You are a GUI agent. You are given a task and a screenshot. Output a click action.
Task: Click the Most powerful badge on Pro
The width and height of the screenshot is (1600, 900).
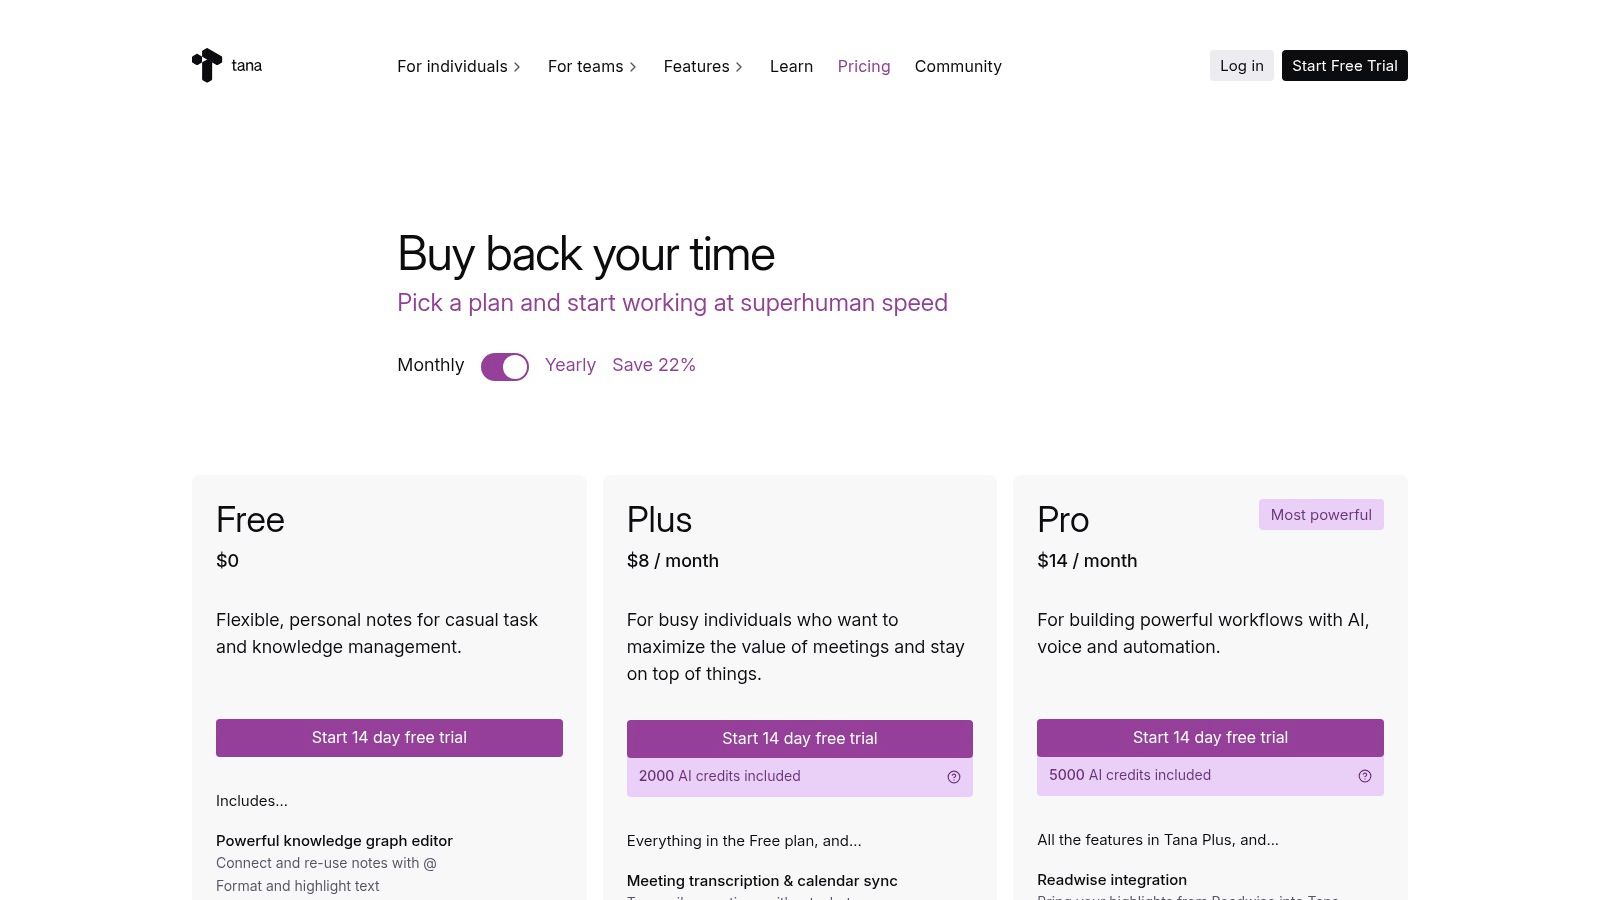pos(1321,515)
